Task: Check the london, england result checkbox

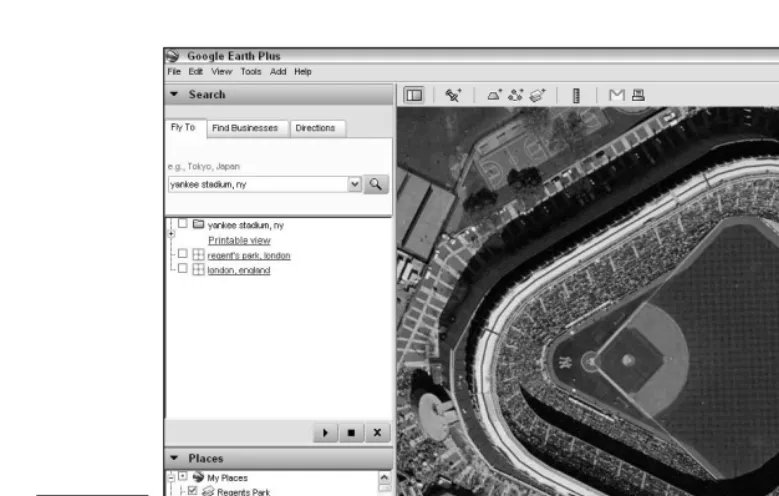Action: (183, 268)
